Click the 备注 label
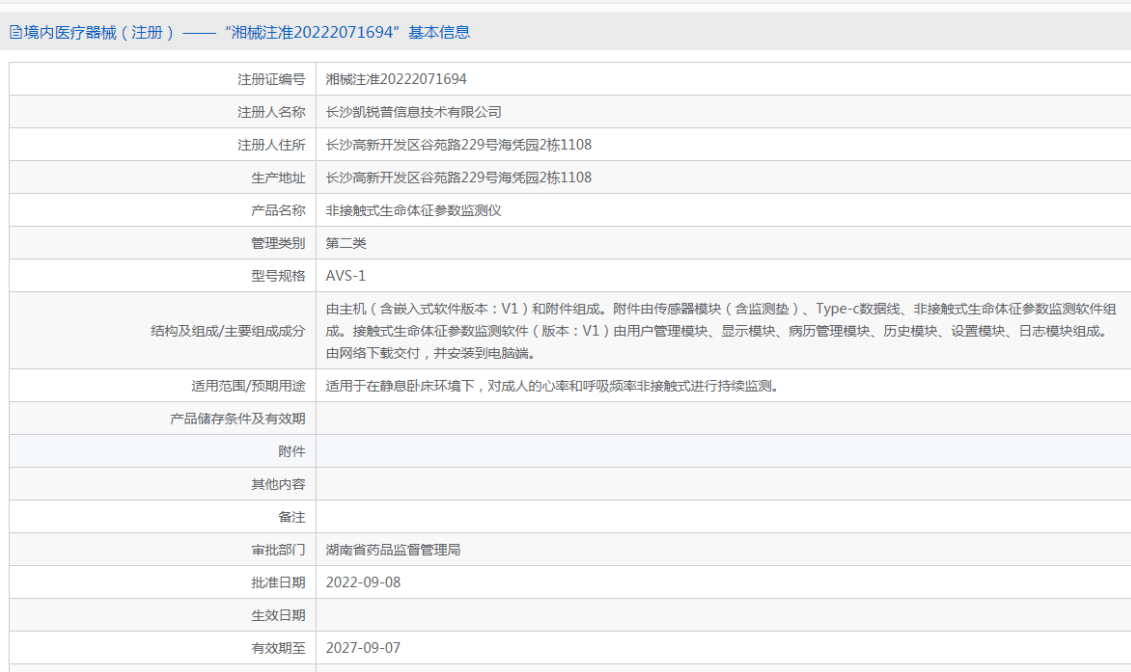The image size is (1131, 672). click(x=292, y=517)
